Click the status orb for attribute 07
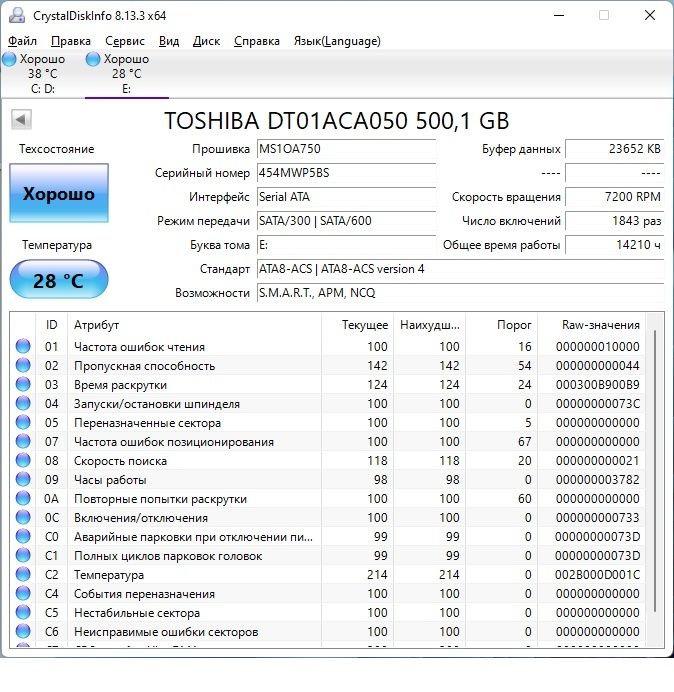 coord(23,441)
